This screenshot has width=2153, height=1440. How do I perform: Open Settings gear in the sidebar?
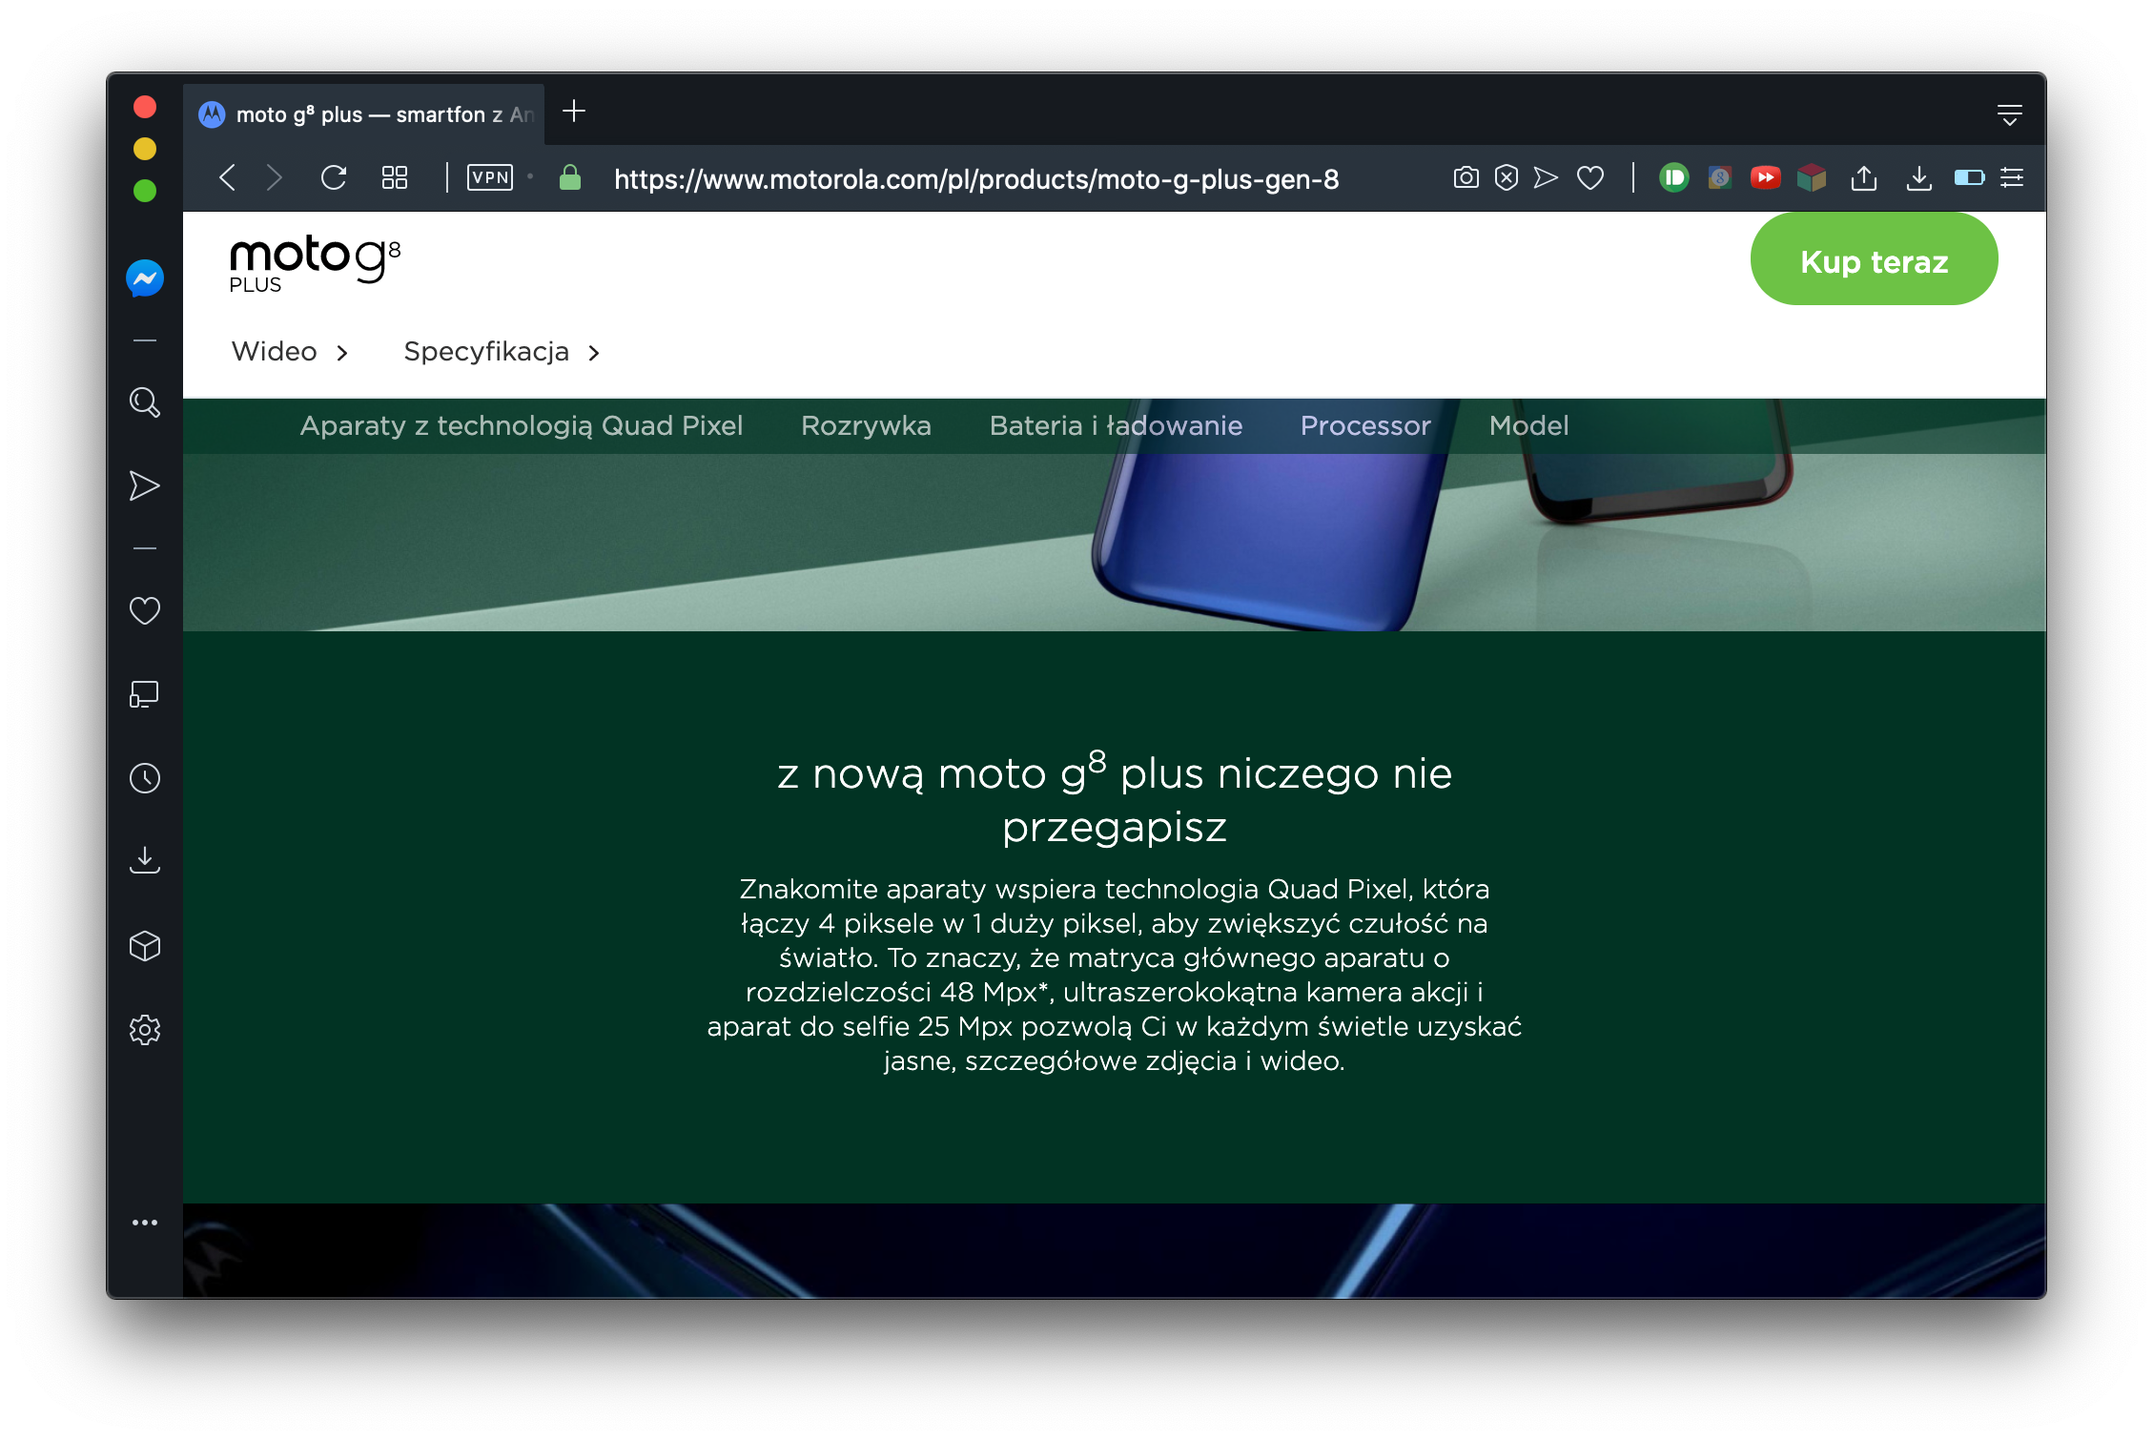coord(145,1030)
